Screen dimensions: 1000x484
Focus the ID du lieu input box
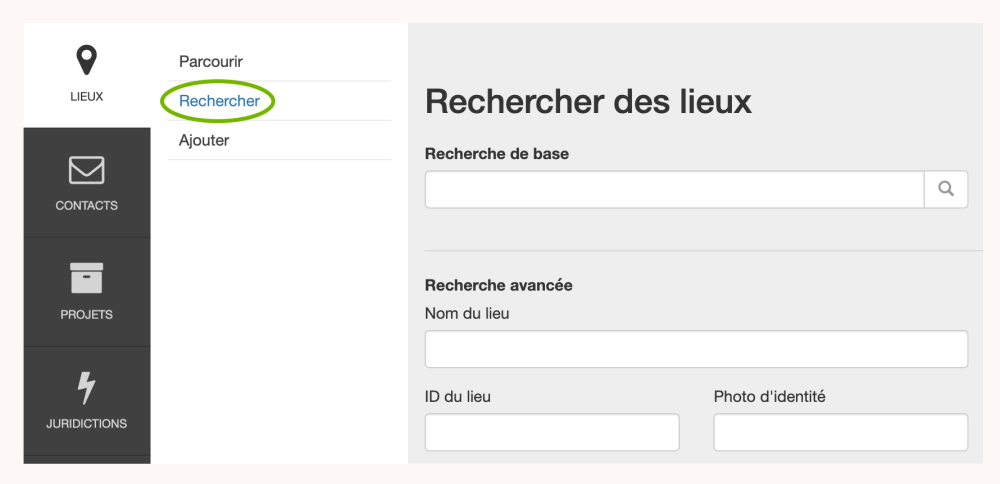pyautogui.click(x=552, y=432)
